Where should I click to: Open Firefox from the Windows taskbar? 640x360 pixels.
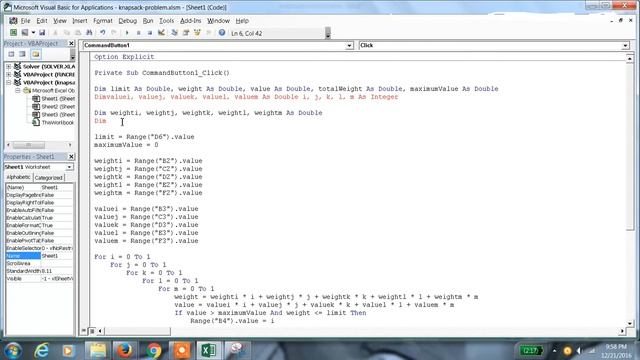124,350
